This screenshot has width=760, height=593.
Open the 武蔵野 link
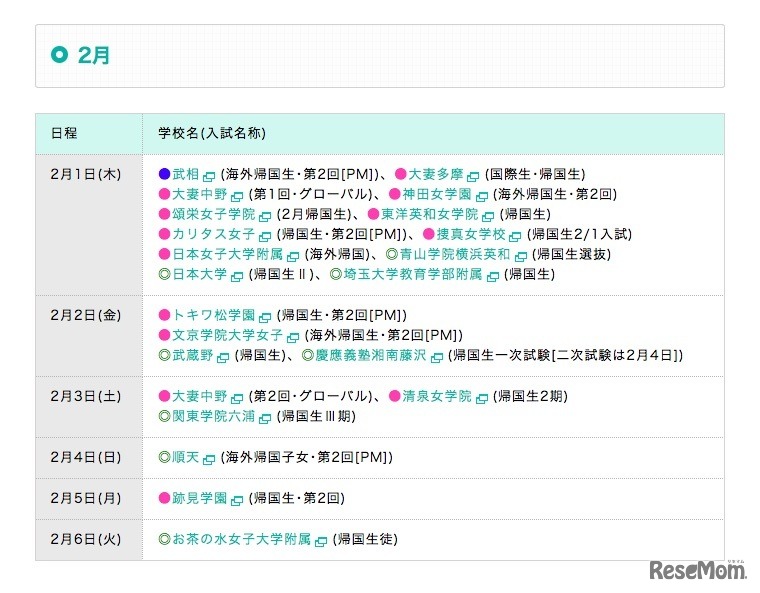[x=193, y=355]
